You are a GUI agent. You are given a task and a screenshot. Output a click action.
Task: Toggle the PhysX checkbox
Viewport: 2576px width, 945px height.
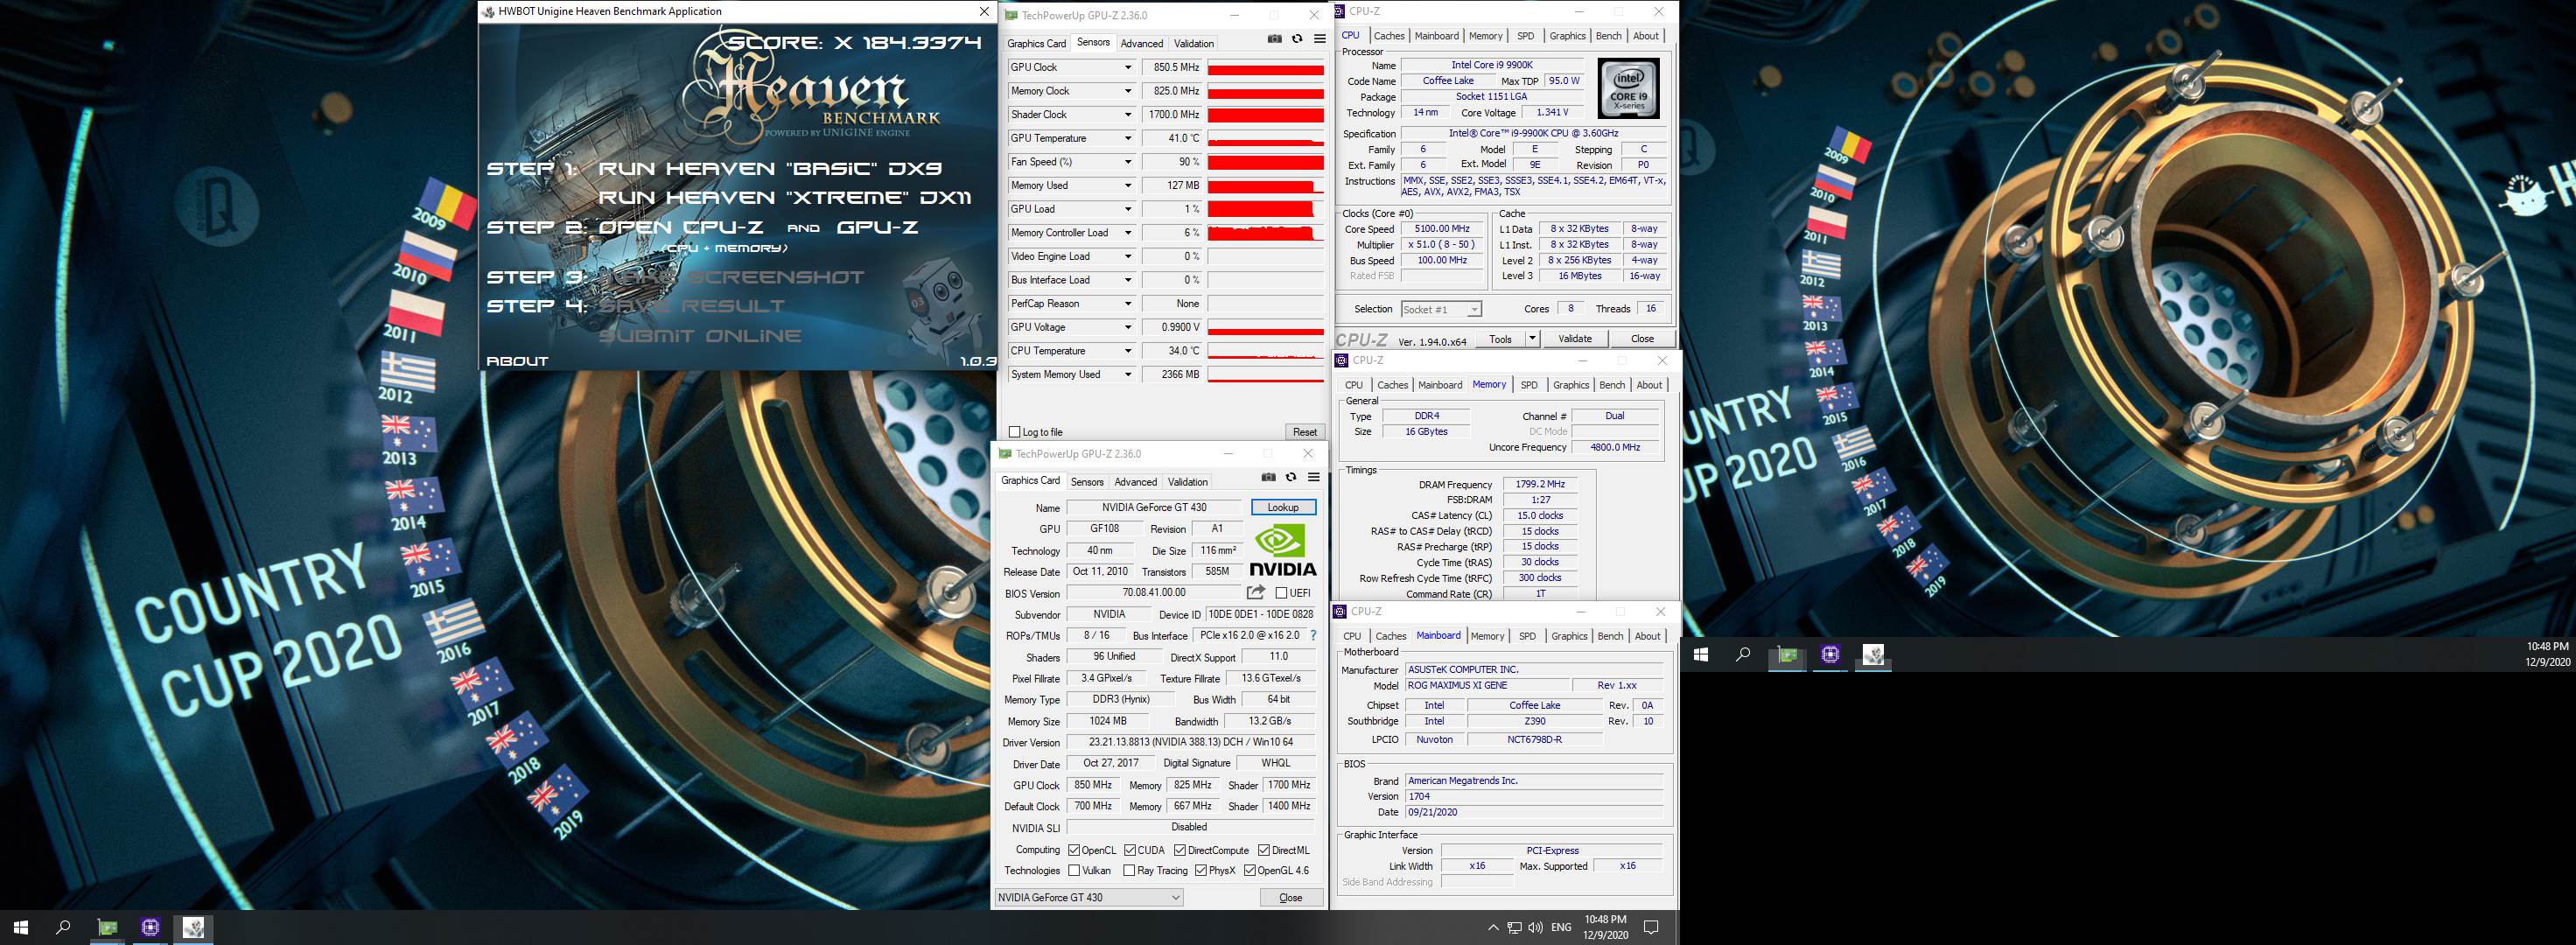point(1200,870)
